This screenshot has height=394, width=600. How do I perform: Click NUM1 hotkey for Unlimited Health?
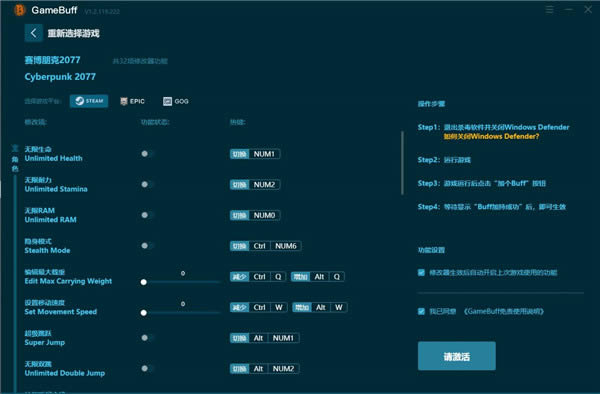point(255,154)
